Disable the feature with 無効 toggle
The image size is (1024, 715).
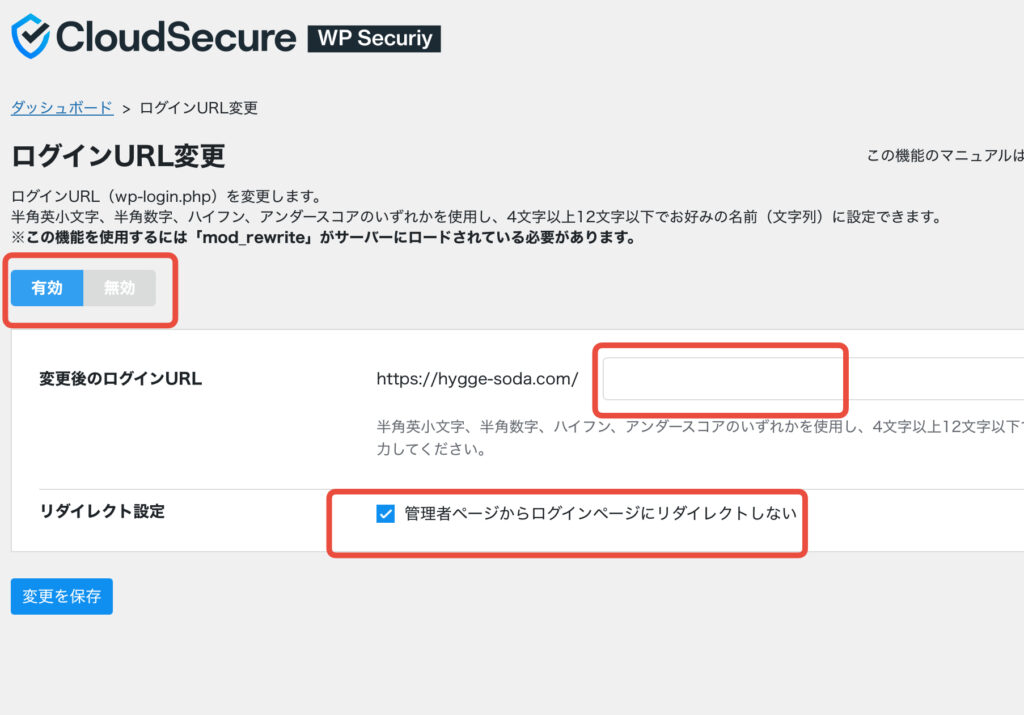(x=120, y=287)
